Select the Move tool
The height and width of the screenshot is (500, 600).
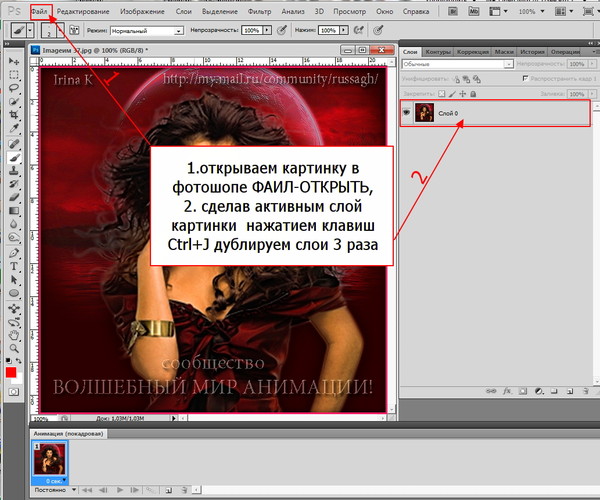click(14, 61)
